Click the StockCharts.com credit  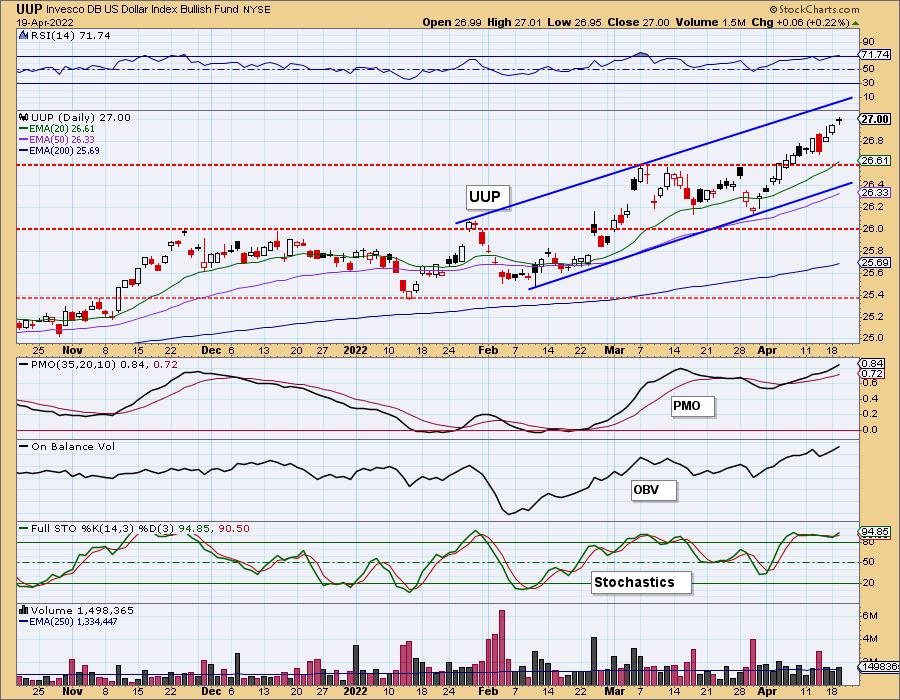[814, 9]
